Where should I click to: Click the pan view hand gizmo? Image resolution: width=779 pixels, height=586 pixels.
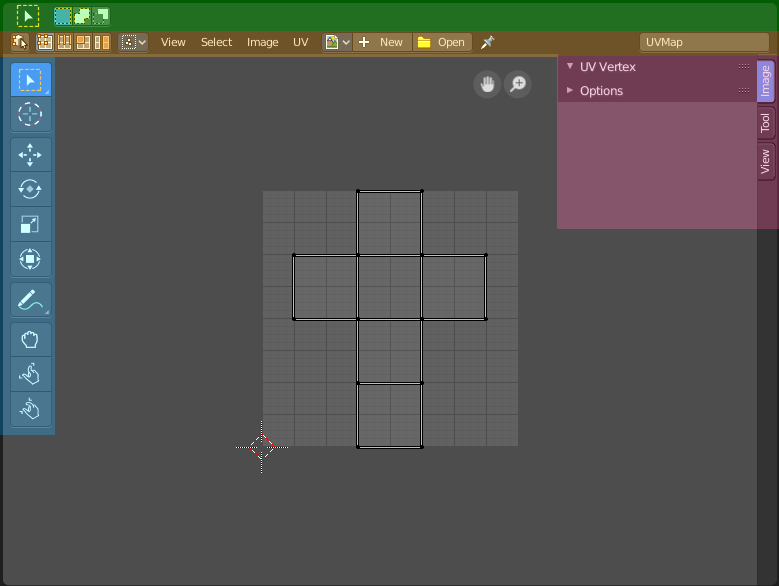487,84
